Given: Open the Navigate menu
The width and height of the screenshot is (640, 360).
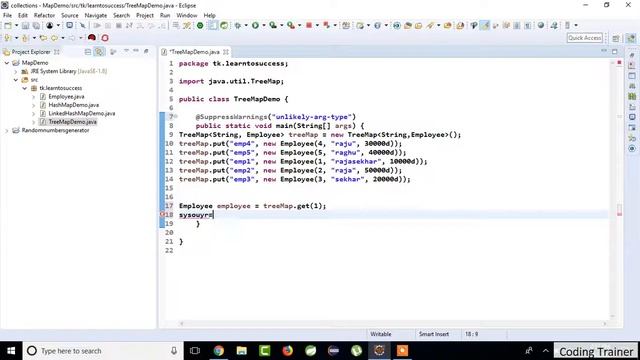Looking at the screenshot, I should [x=96, y=16].
